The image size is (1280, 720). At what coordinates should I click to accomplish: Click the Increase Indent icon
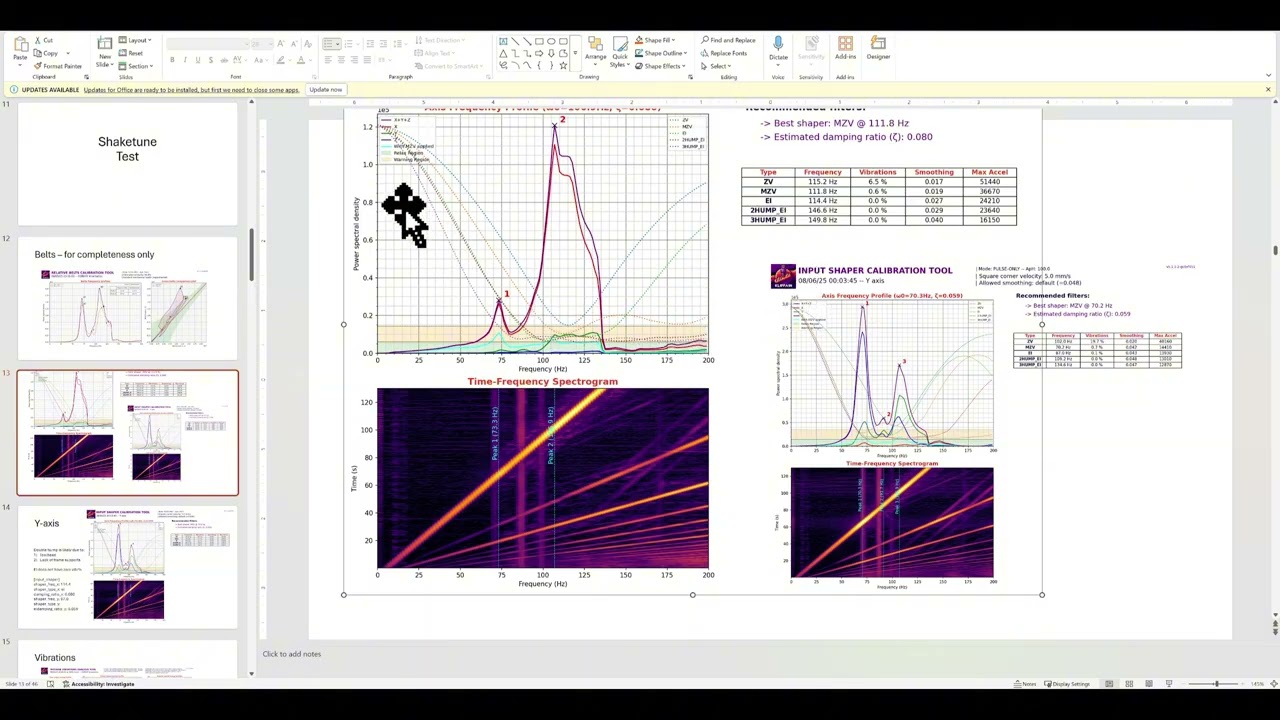pyautogui.click(x=383, y=44)
